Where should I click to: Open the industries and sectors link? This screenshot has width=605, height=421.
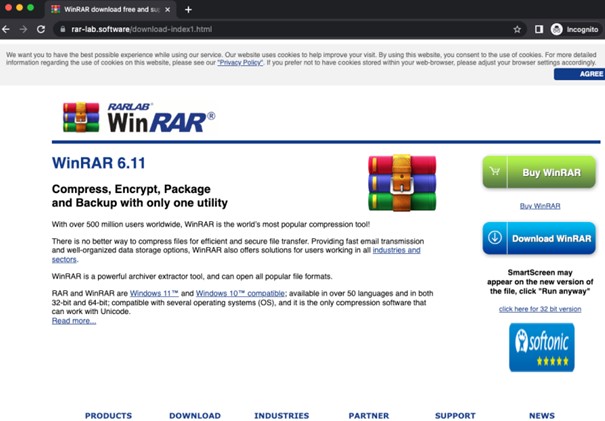tap(396, 250)
